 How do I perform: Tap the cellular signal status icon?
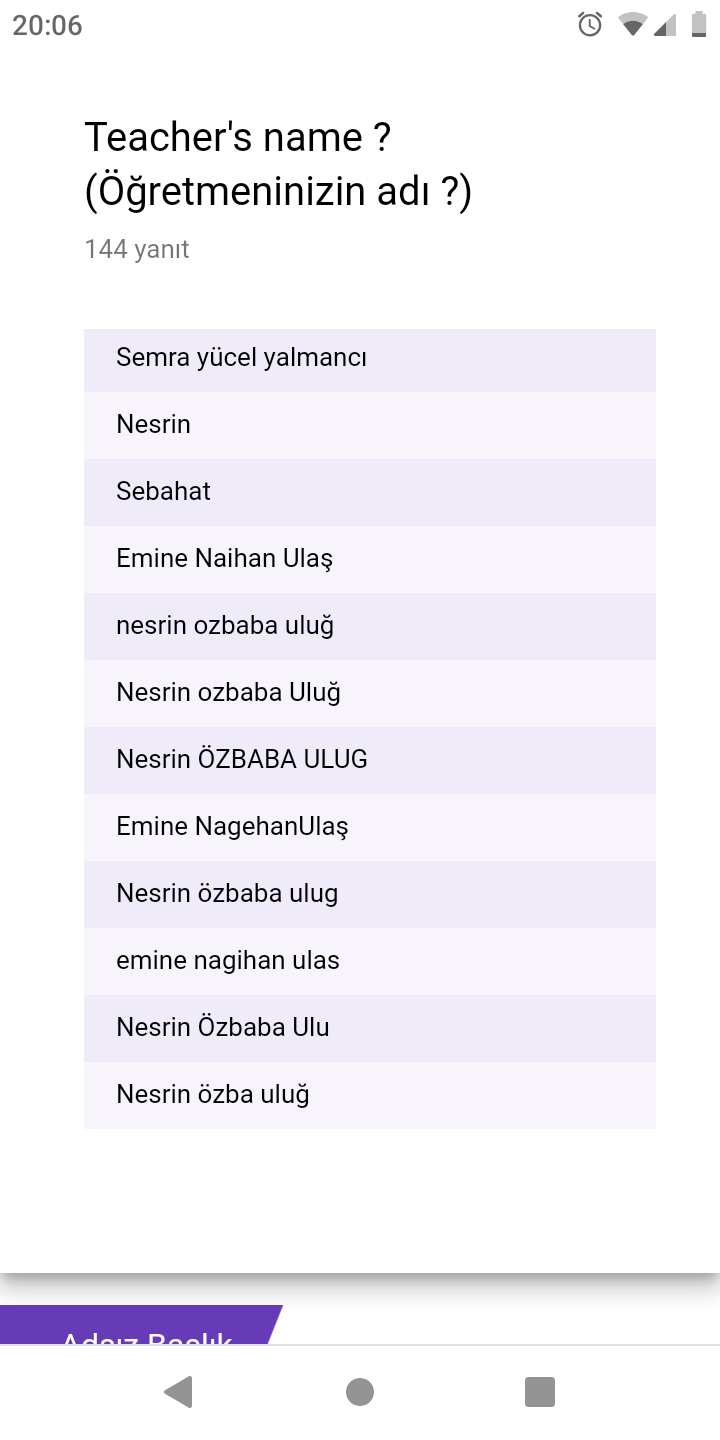tap(665, 25)
